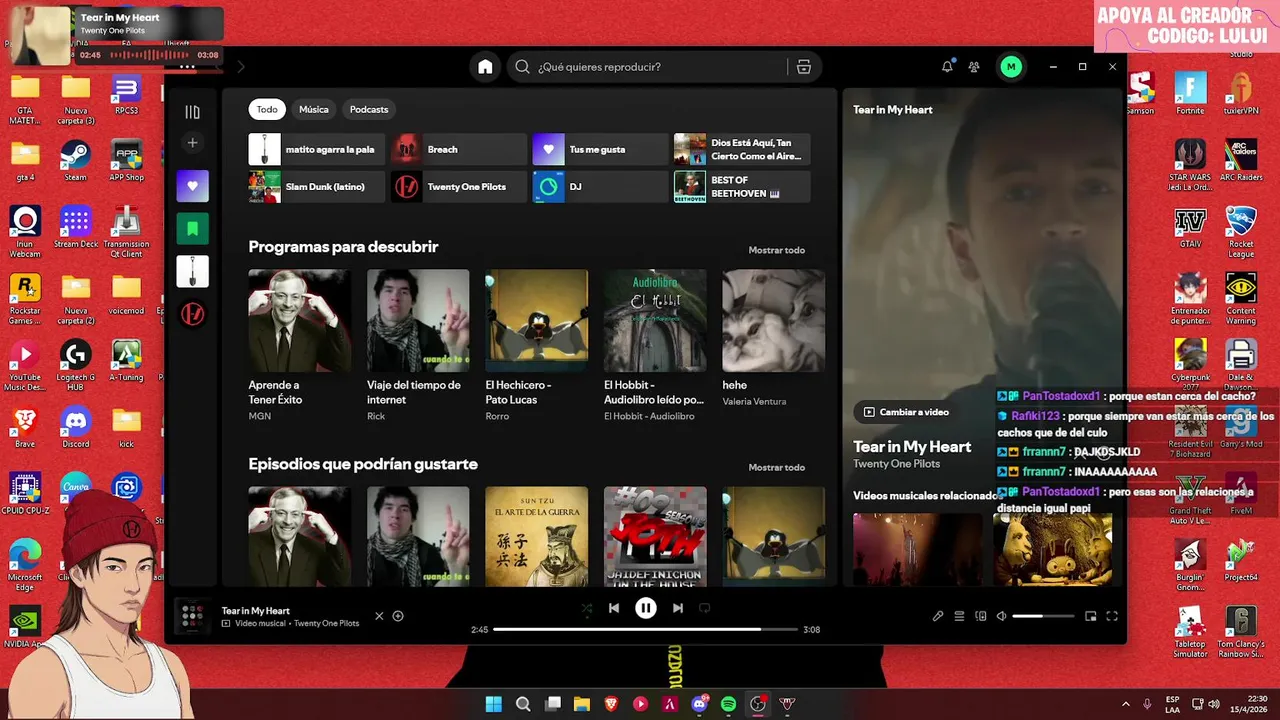Click Tear in My Heart title in right panel
The height and width of the screenshot is (720, 1280).
click(912, 447)
